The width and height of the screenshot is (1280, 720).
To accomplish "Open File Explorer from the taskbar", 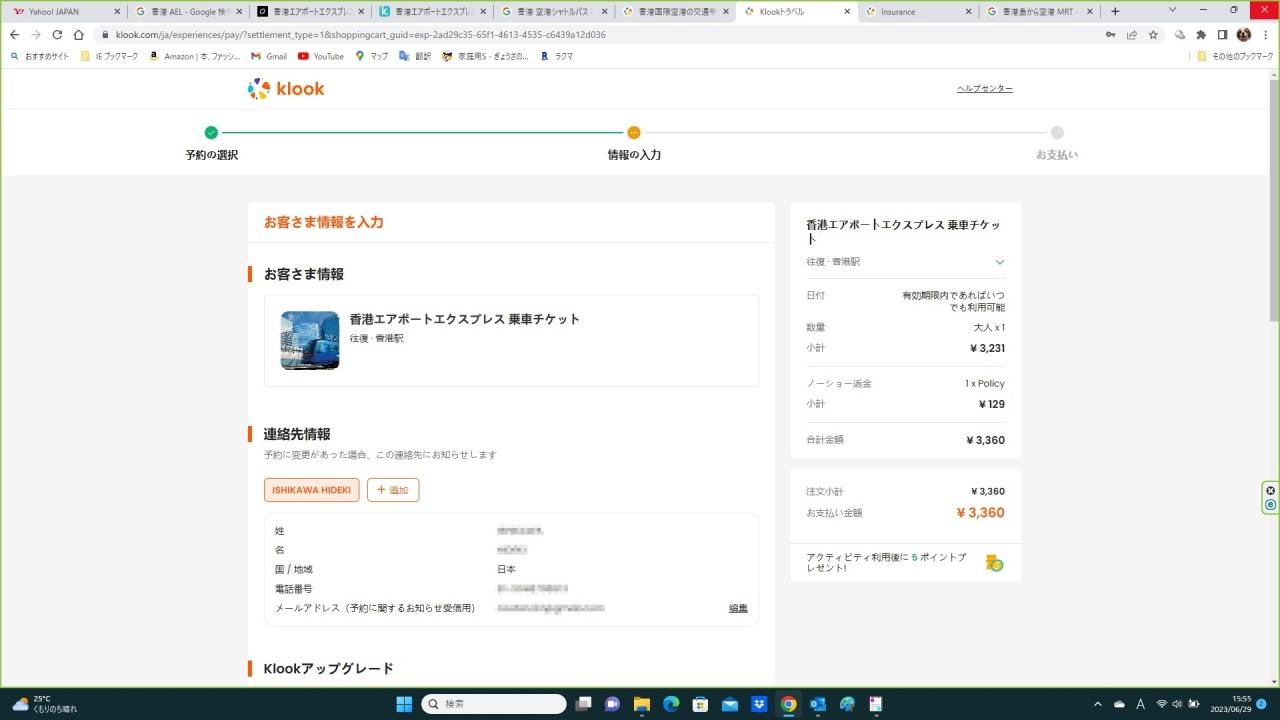I will point(642,704).
